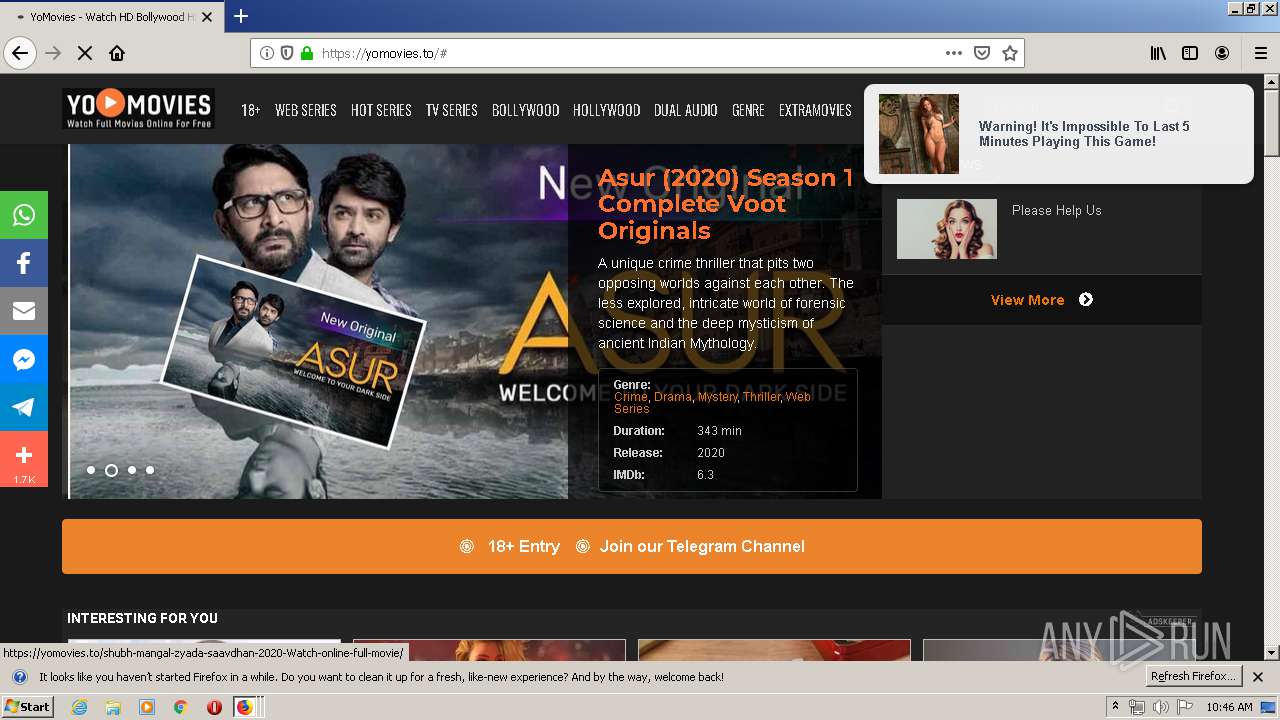Share via Messenger sidebar icon
This screenshot has width=1280, height=720.
point(24,359)
